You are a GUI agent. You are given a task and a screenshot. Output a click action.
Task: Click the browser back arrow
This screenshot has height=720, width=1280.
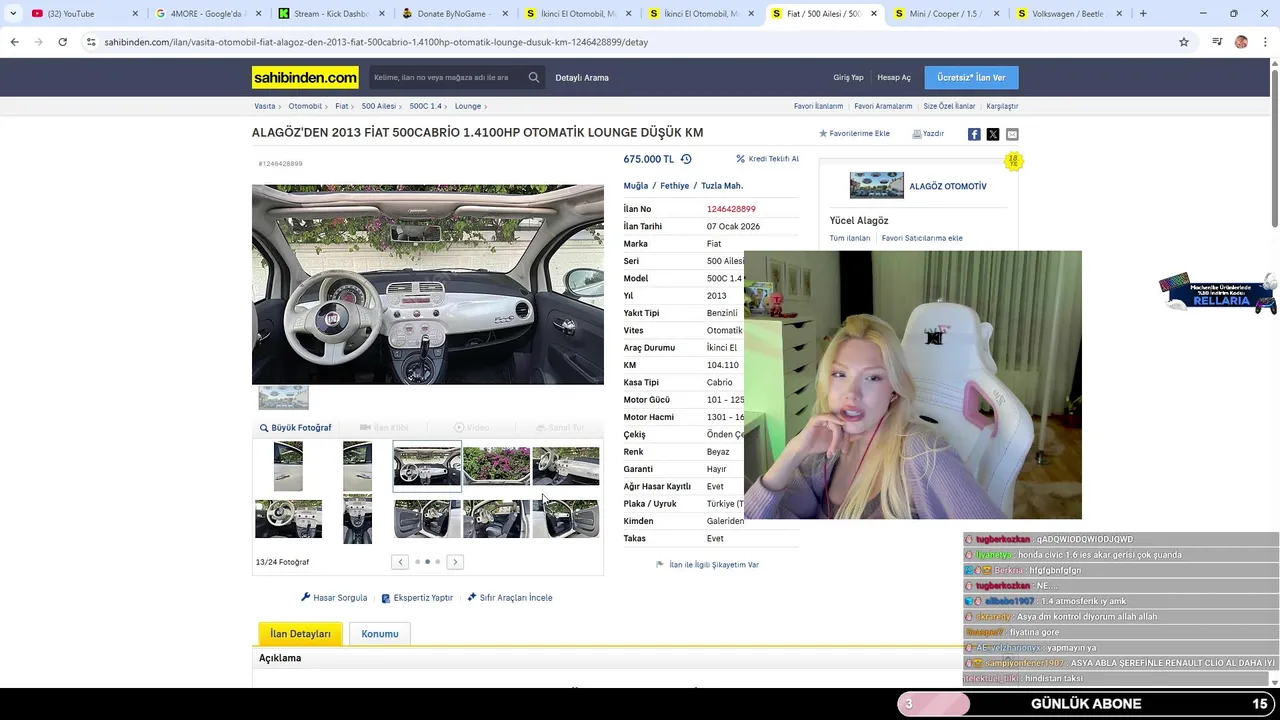14,42
